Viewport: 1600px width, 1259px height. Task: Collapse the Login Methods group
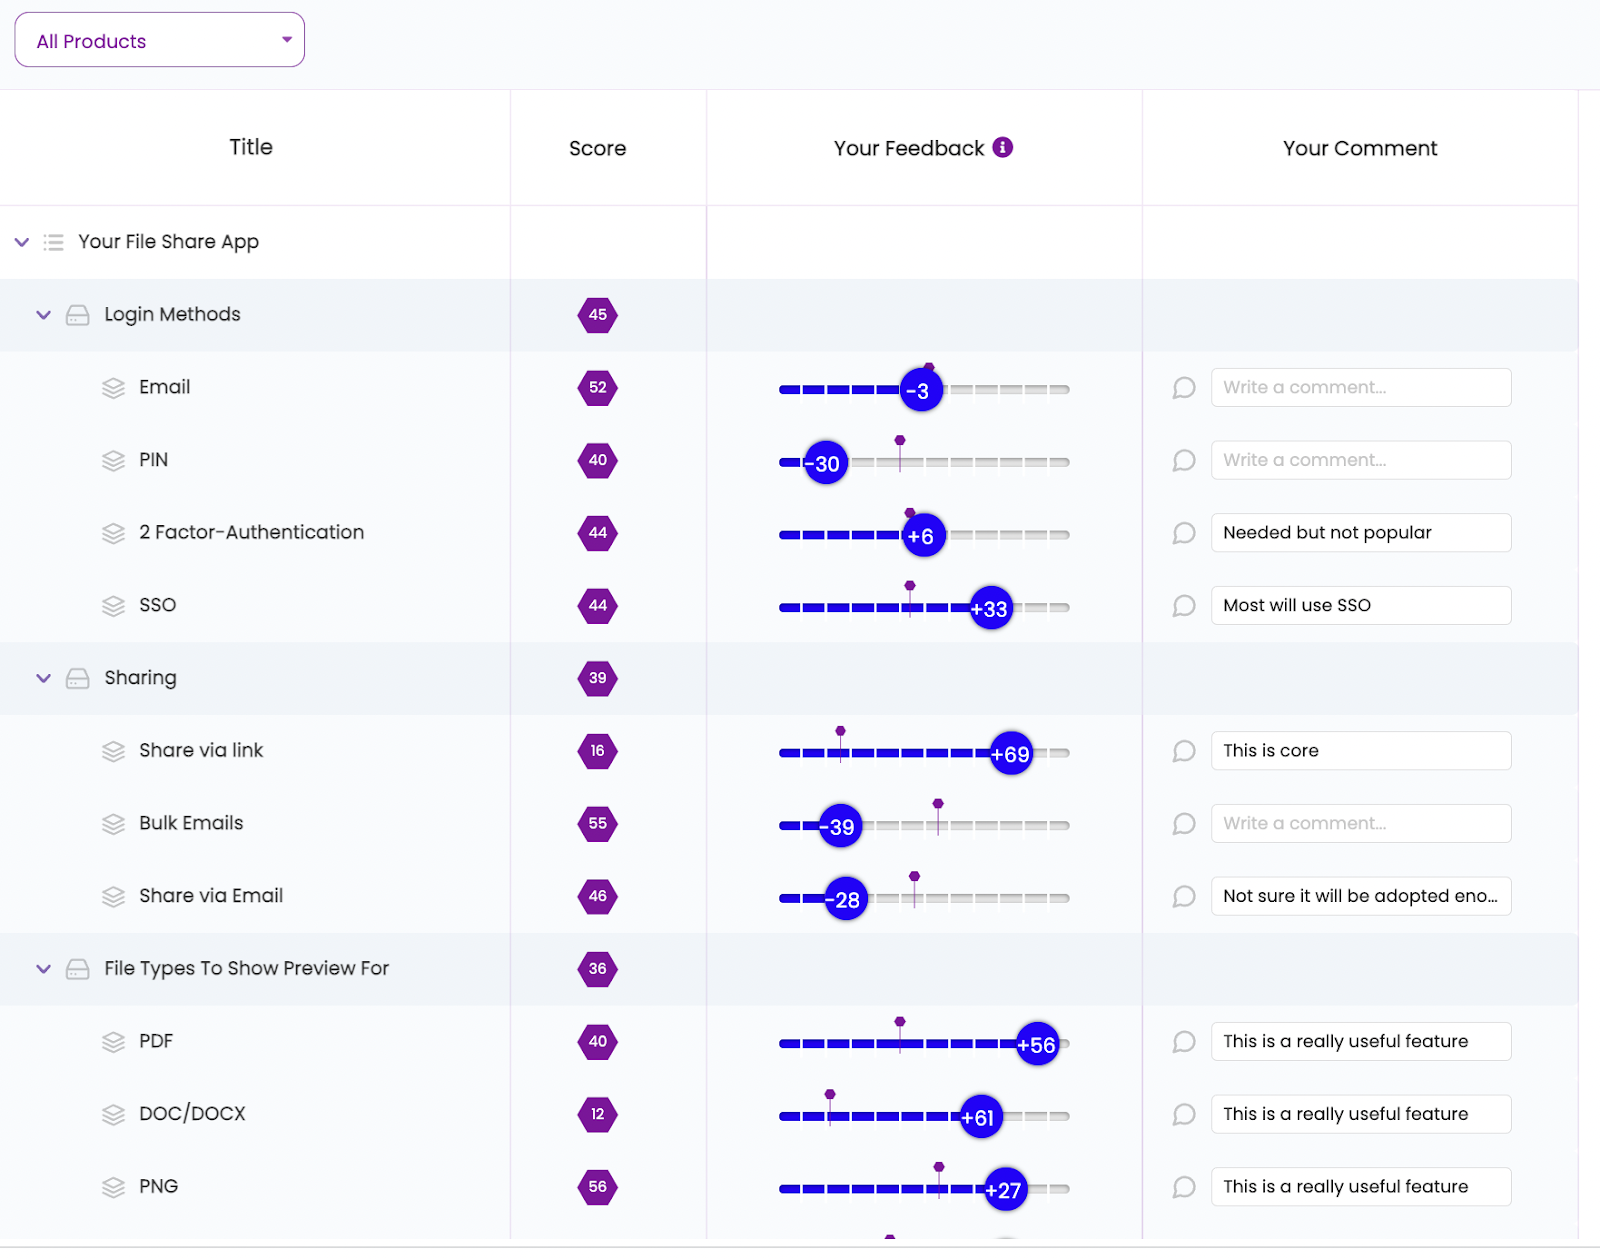pyautogui.click(x=43, y=314)
